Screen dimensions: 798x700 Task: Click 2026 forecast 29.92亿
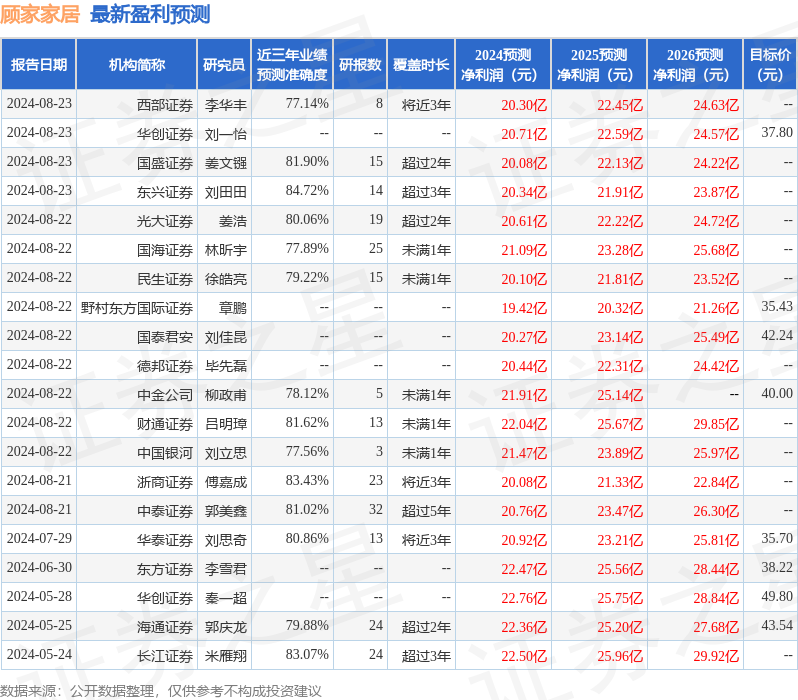[x=716, y=656]
